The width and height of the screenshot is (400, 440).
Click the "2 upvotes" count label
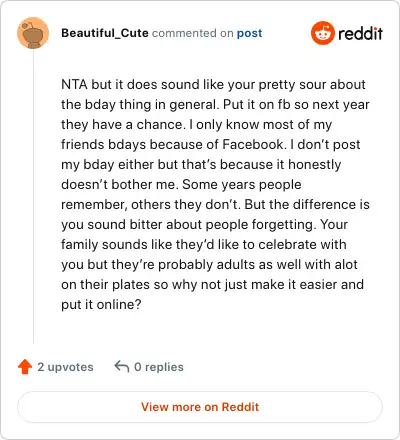[x=65, y=367]
